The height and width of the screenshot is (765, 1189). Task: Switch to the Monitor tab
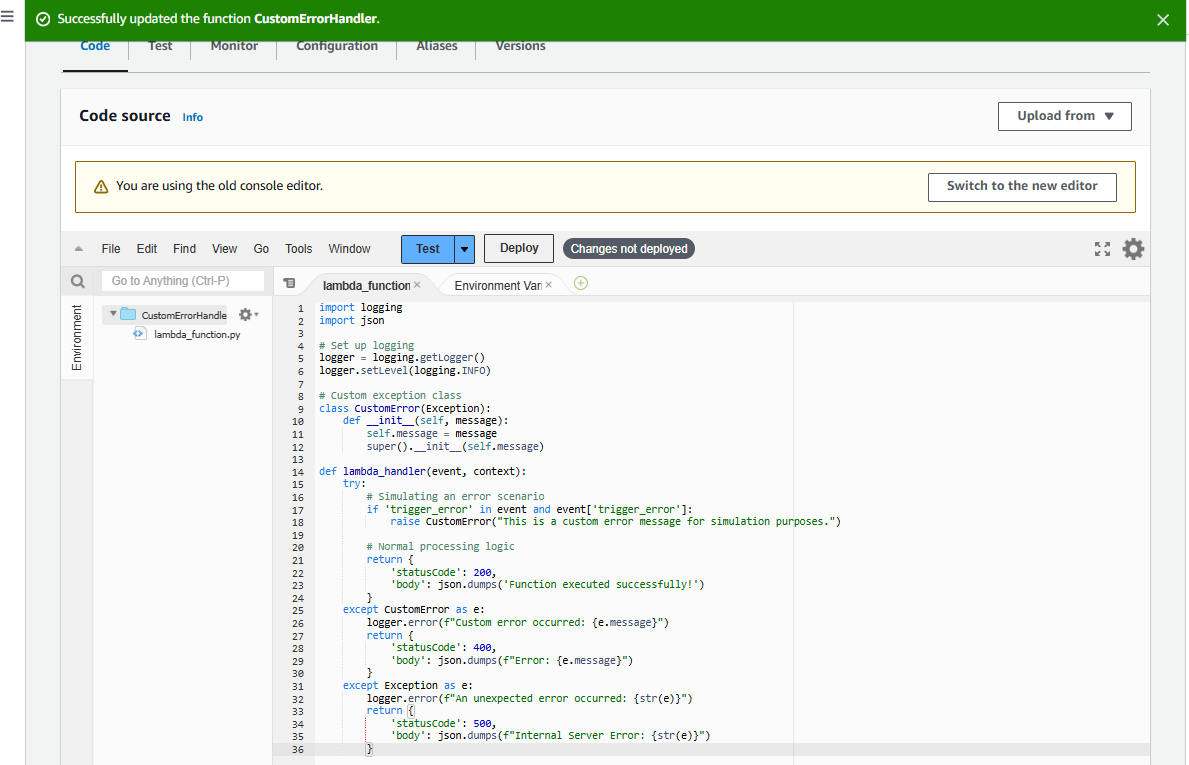tap(233, 46)
